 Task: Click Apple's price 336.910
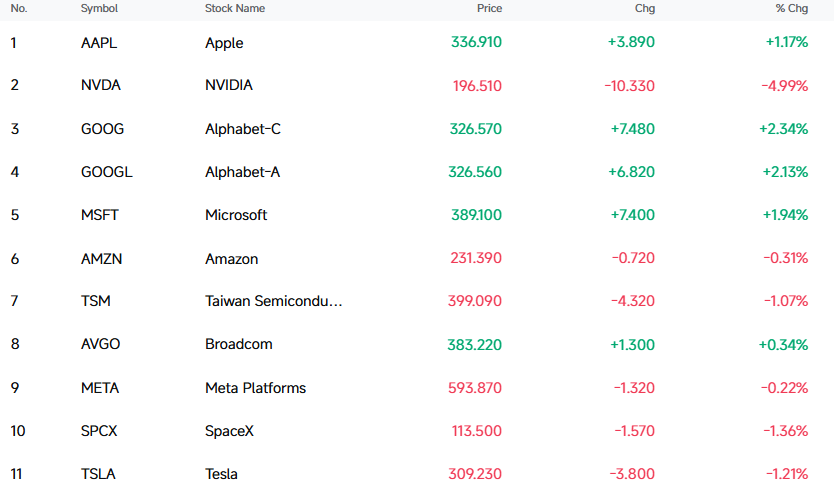click(476, 42)
